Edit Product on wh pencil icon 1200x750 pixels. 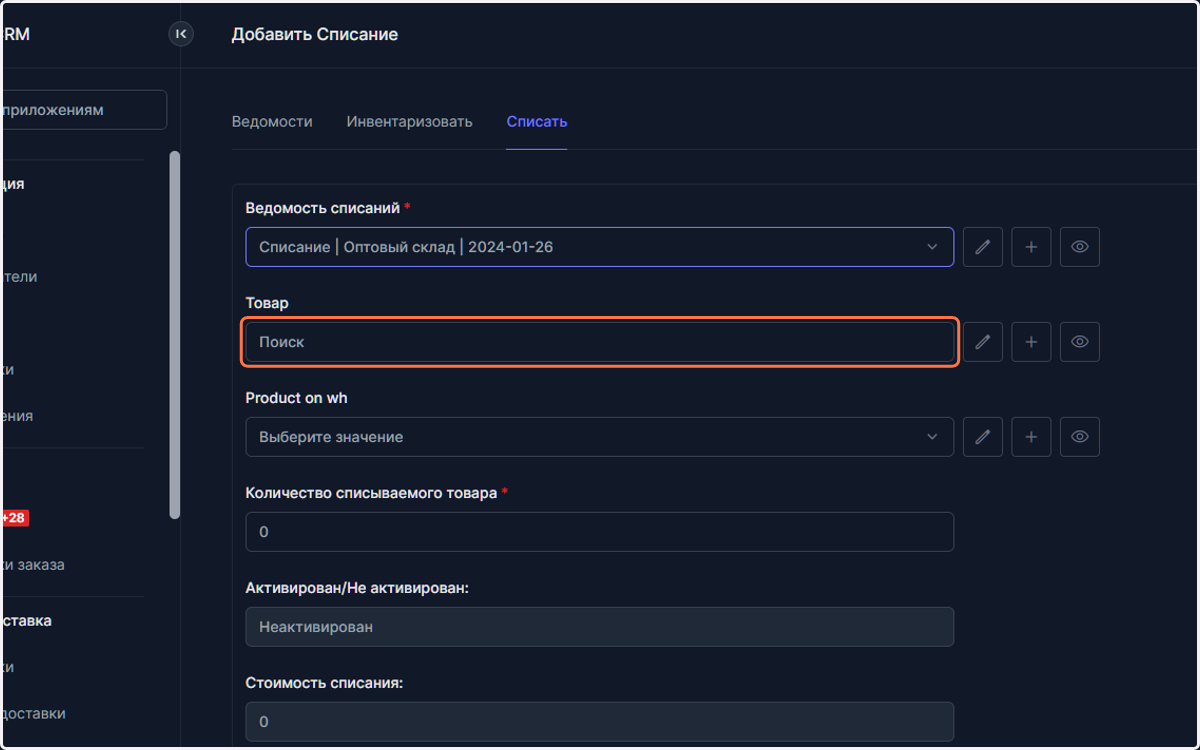[983, 437]
